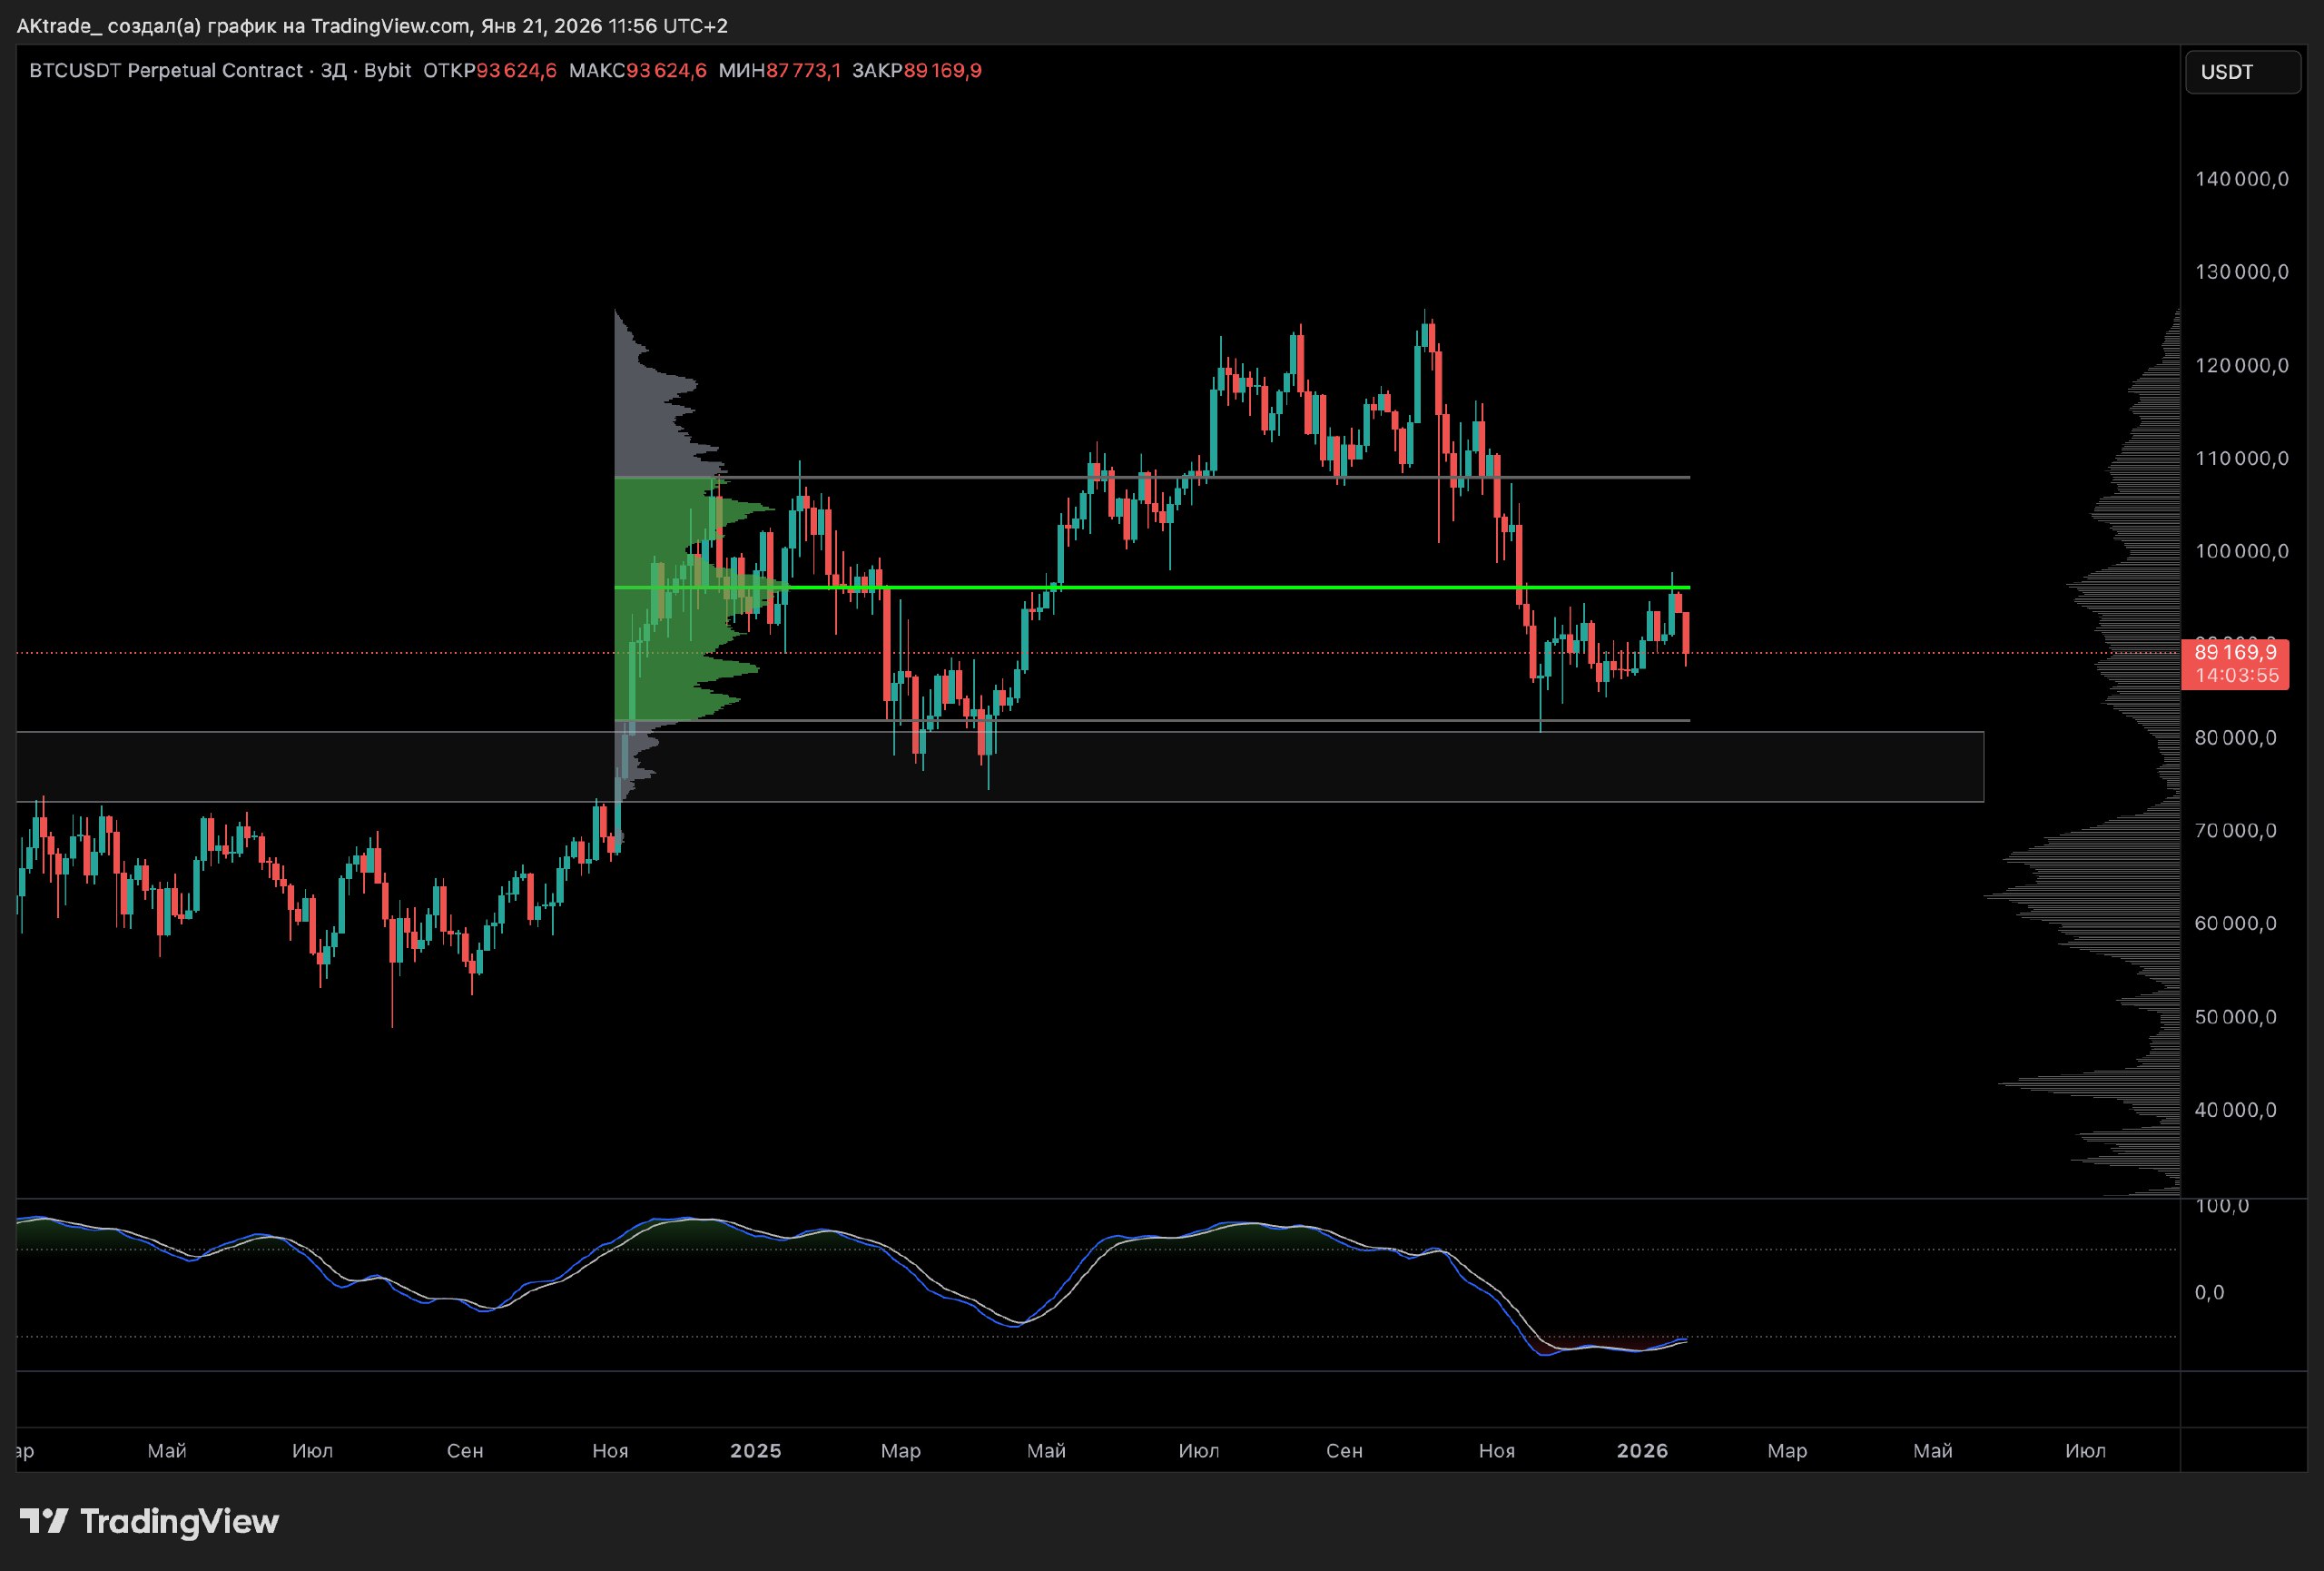This screenshot has height=1571, width=2324.
Task: Click the ОТКР 93 624,6 value
Action: [516, 70]
